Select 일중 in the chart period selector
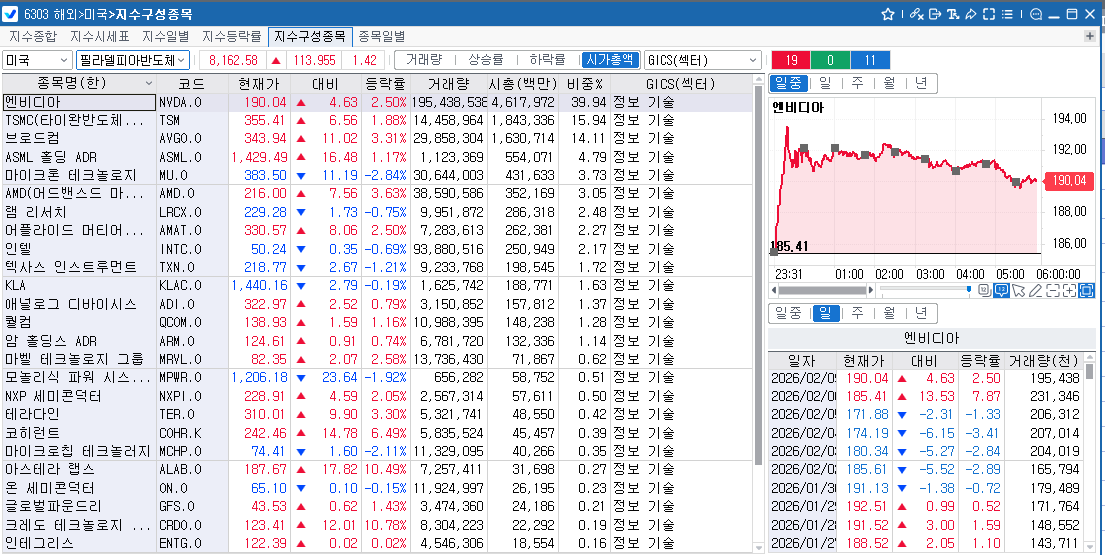This screenshot has height=555, width=1105. (x=788, y=83)
